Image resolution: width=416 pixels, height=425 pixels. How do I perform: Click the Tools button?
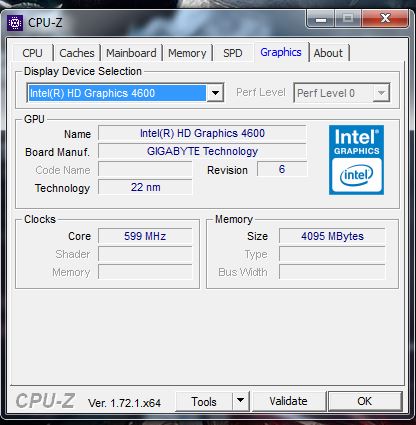204,401
